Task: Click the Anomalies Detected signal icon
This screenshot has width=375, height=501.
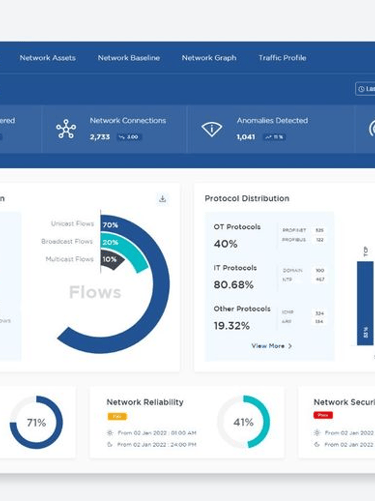Action: tap(212, 129)
